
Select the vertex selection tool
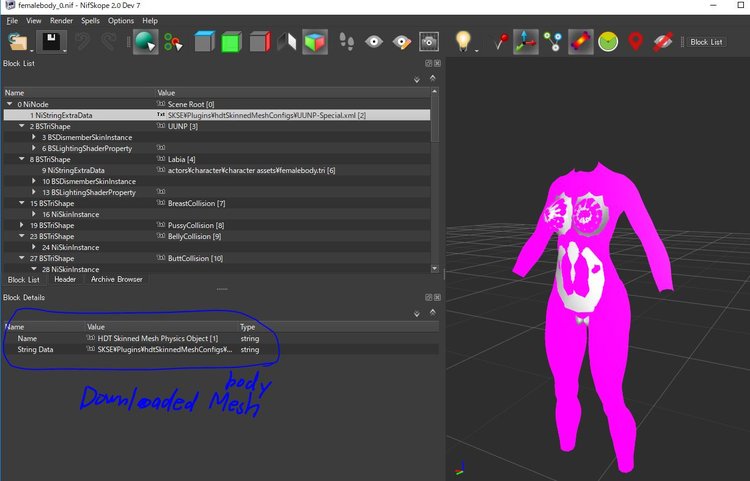pyautogui.click(x=173, y=42)
